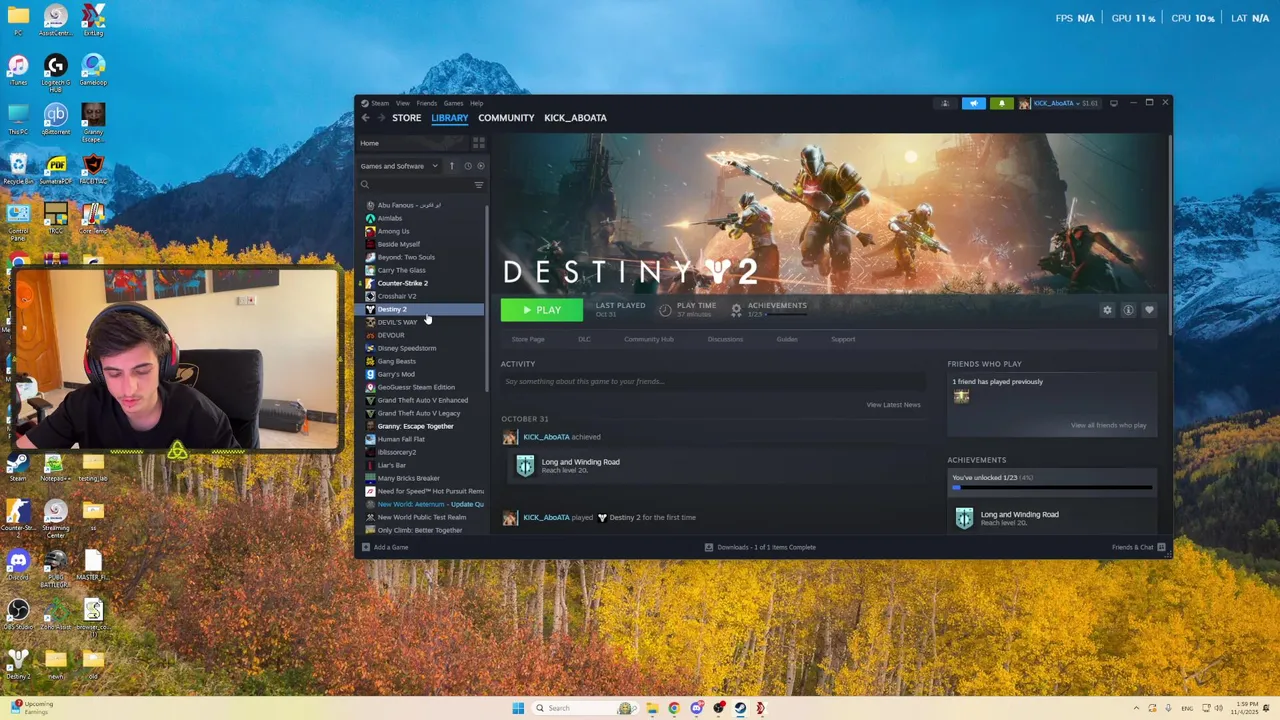The height and width of the screenshot is (720, 1280).
Task: Open Steam icon on the taskbar
Action: [x=740, y=708]
